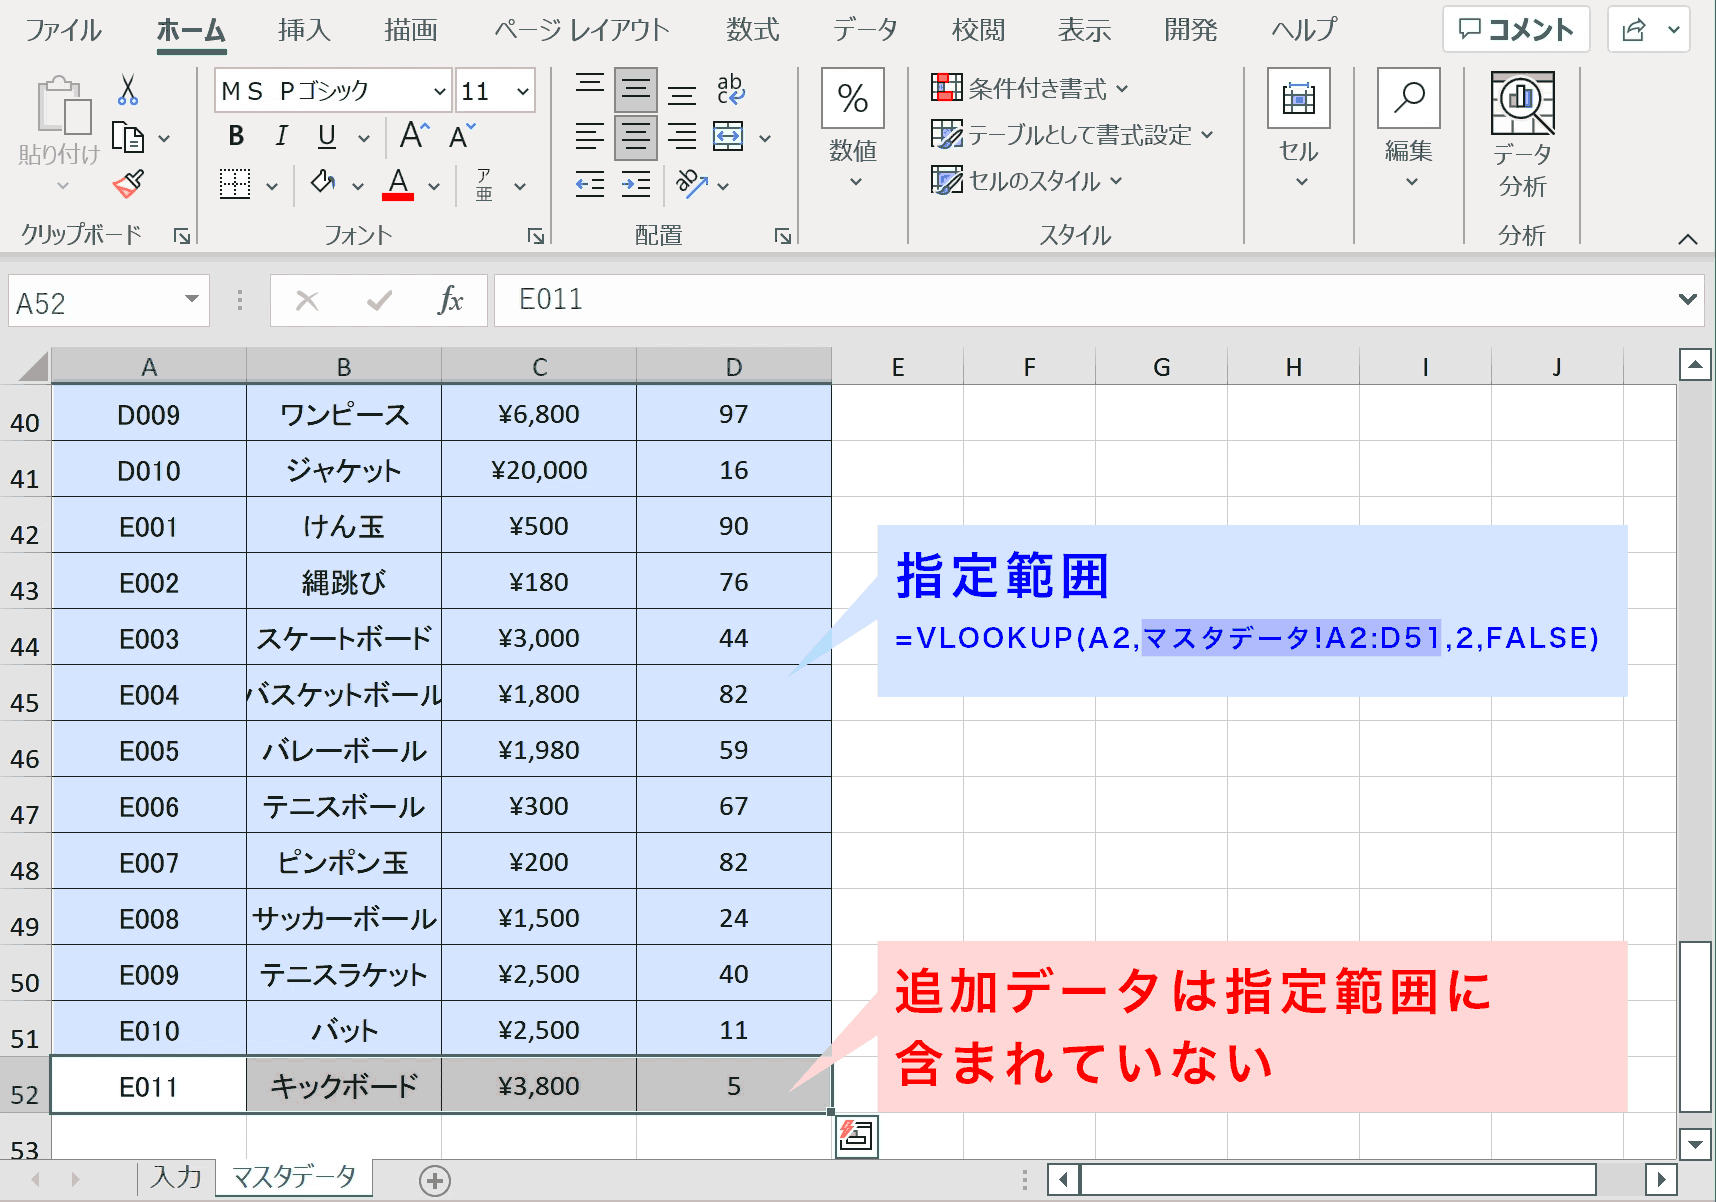Click the merge and center cells icon
This screenshot has height=1202, width=1716.
[728, 137]
